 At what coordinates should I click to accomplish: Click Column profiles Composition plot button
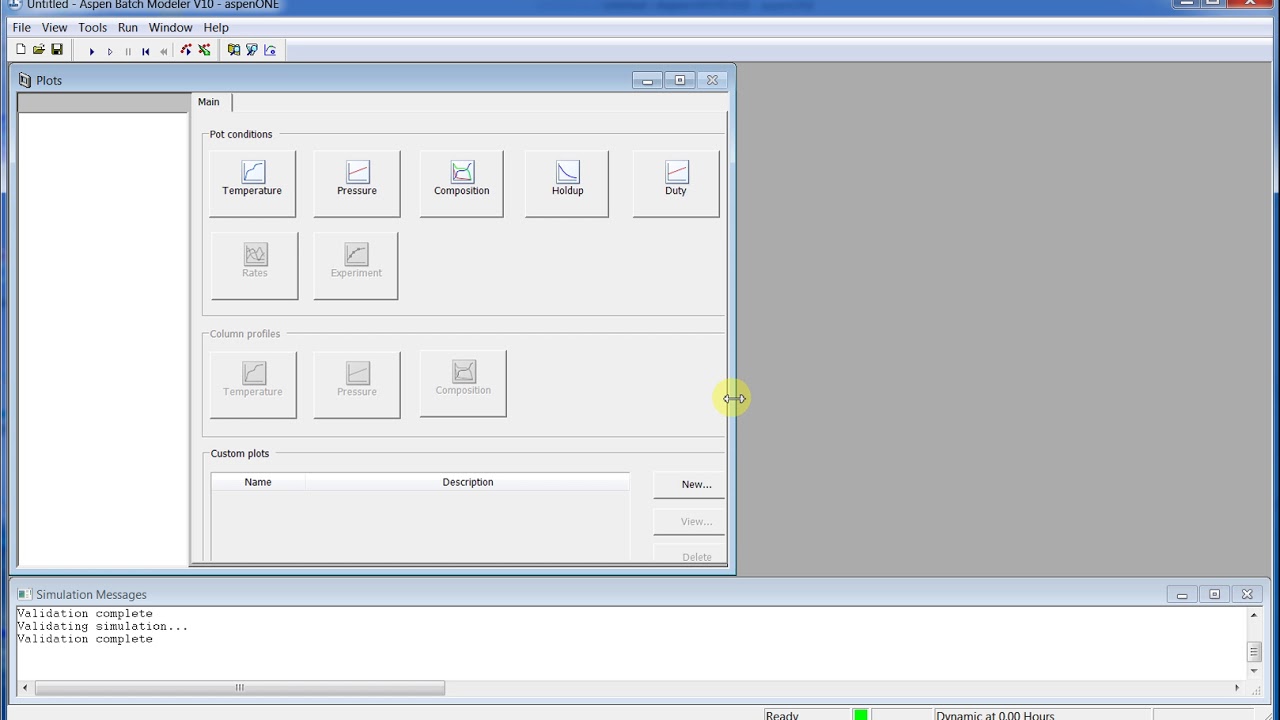[x=463, y=383]
